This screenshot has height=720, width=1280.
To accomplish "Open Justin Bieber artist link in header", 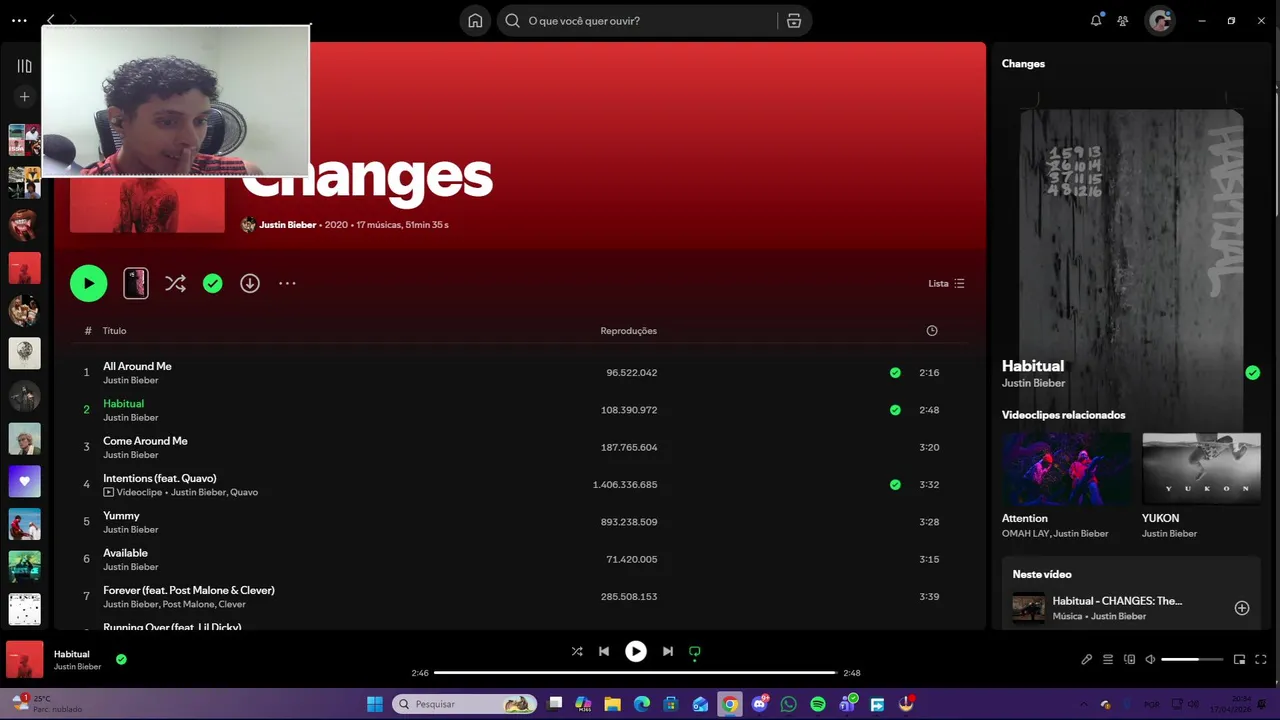I will click(x=287, y=225).
